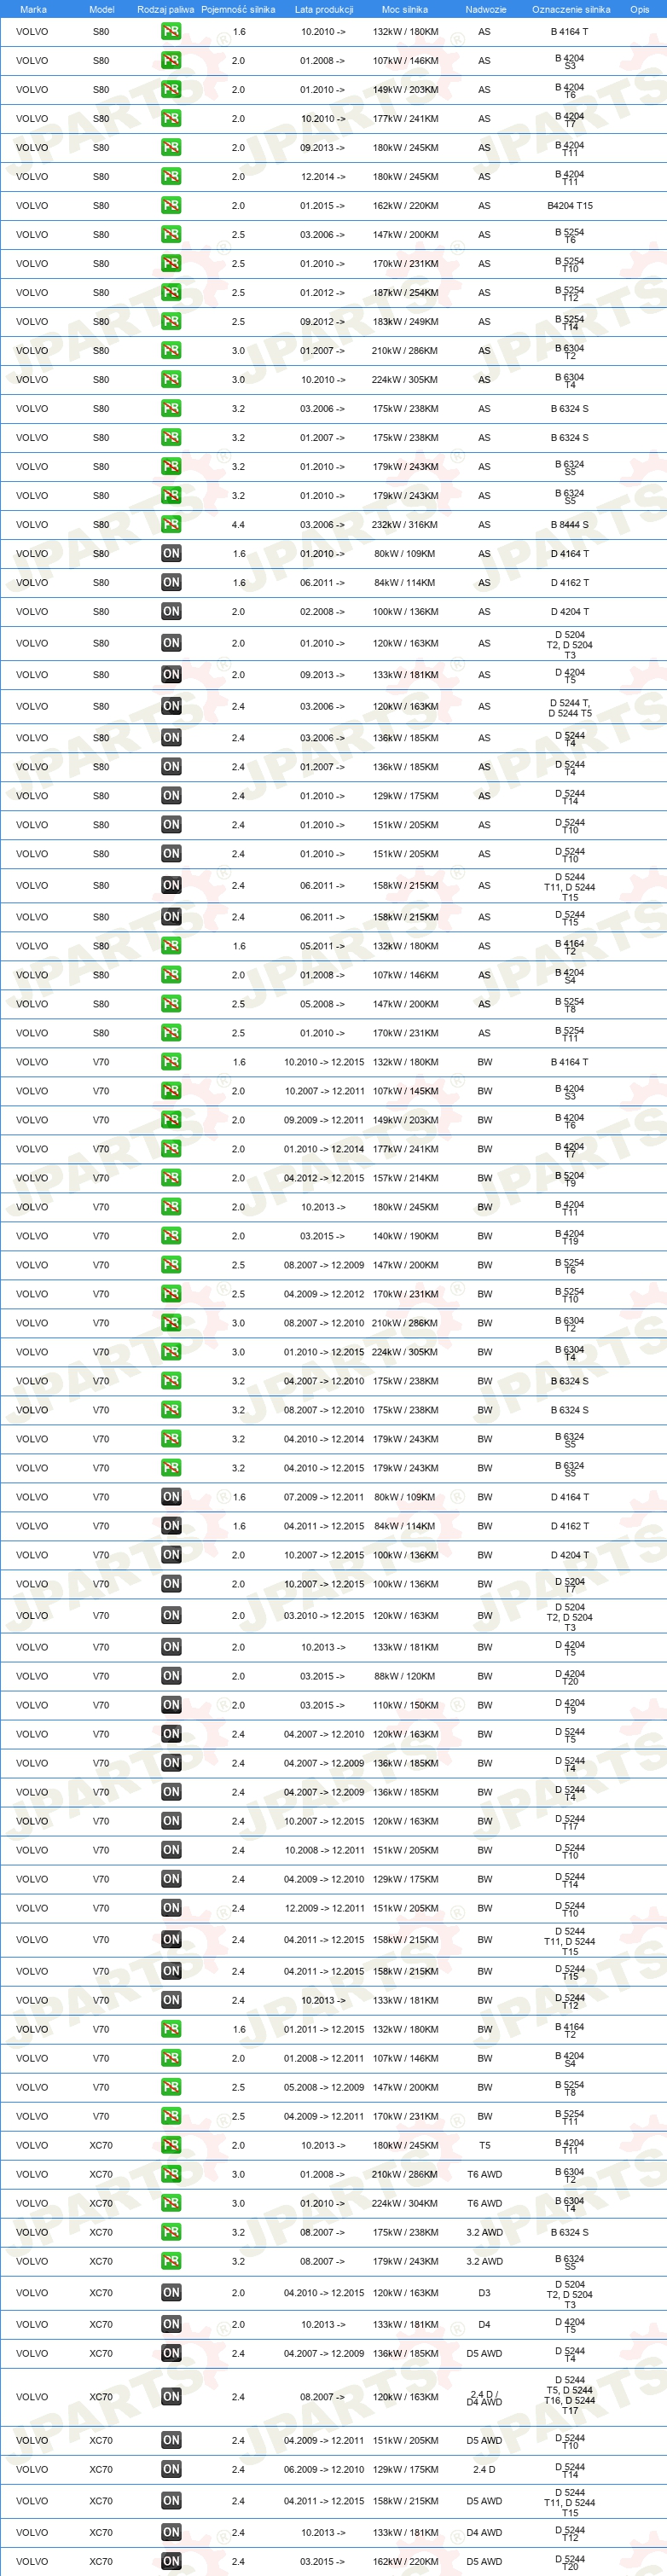Click ON icon in XC70 D4 AWD row
Screen dimensions: 667x2576
(171, 2532)
